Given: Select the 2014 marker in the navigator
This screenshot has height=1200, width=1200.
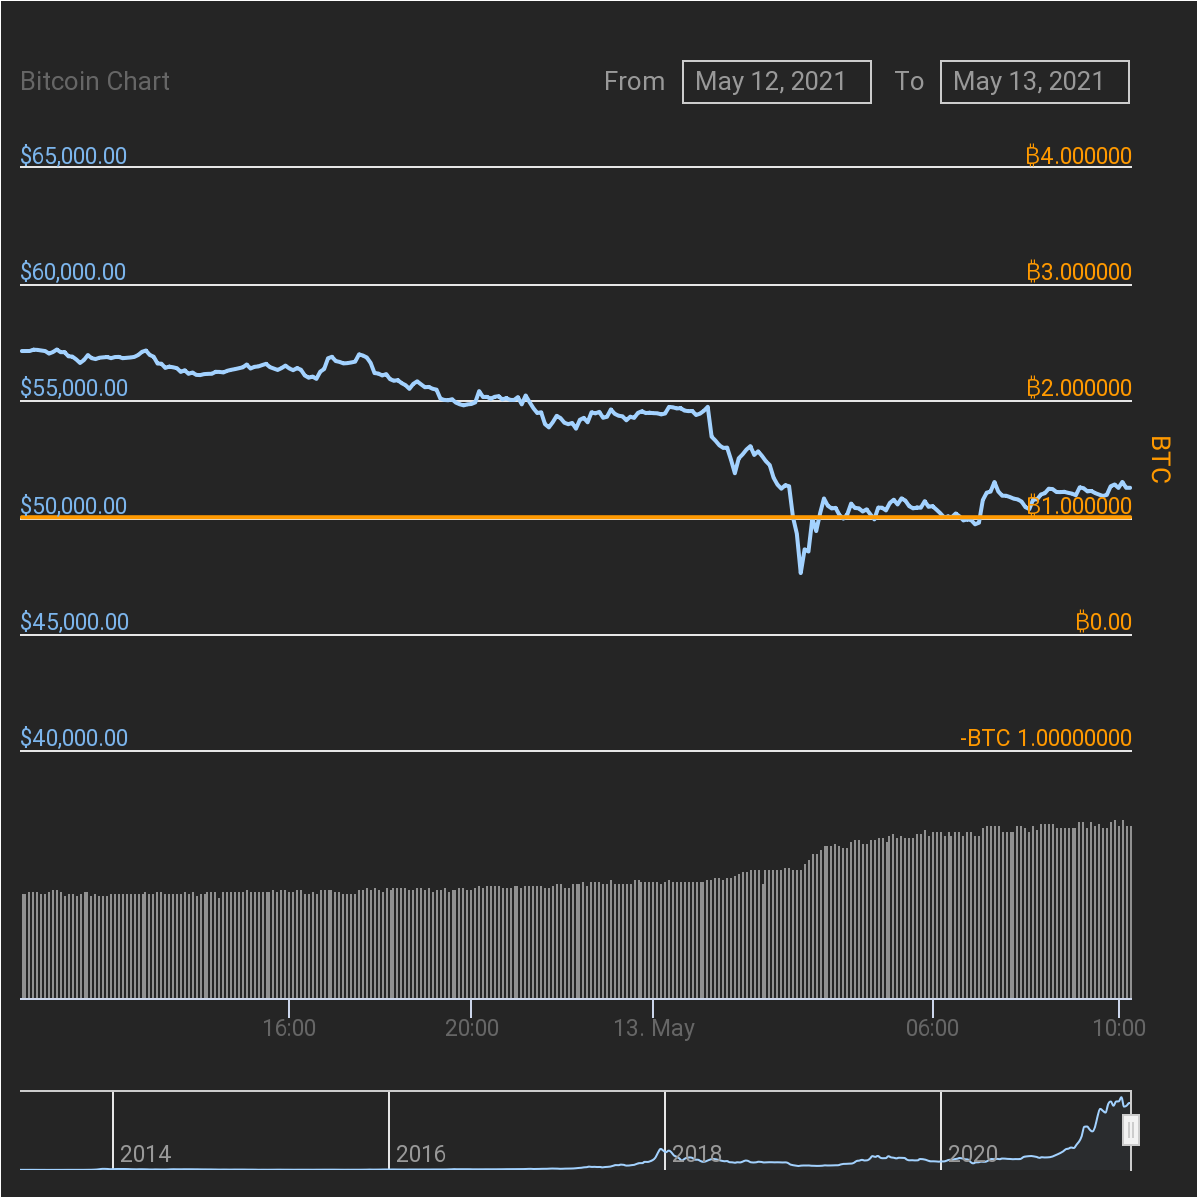Looking at the screenshot, I should pos(145,1154).
